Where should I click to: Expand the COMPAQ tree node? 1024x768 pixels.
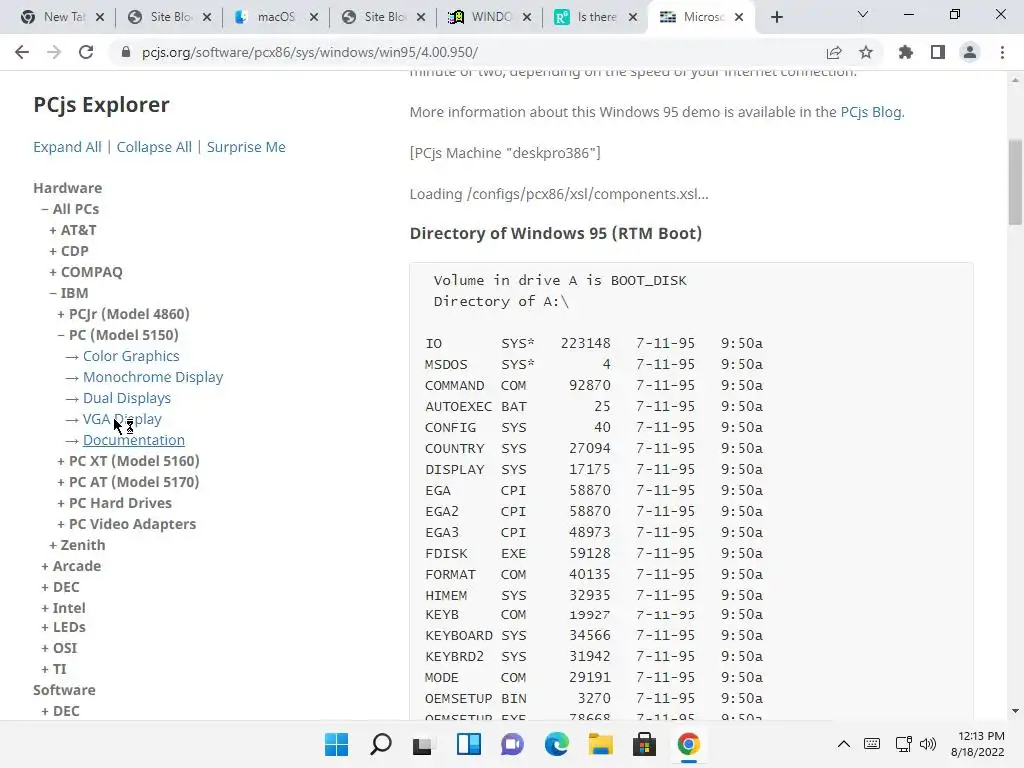coord(86,272)
